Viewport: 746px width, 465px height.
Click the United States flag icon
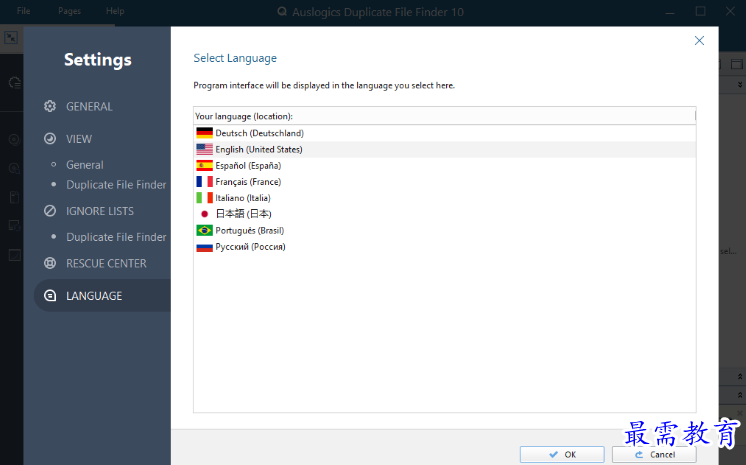click(x=205, y=149)
